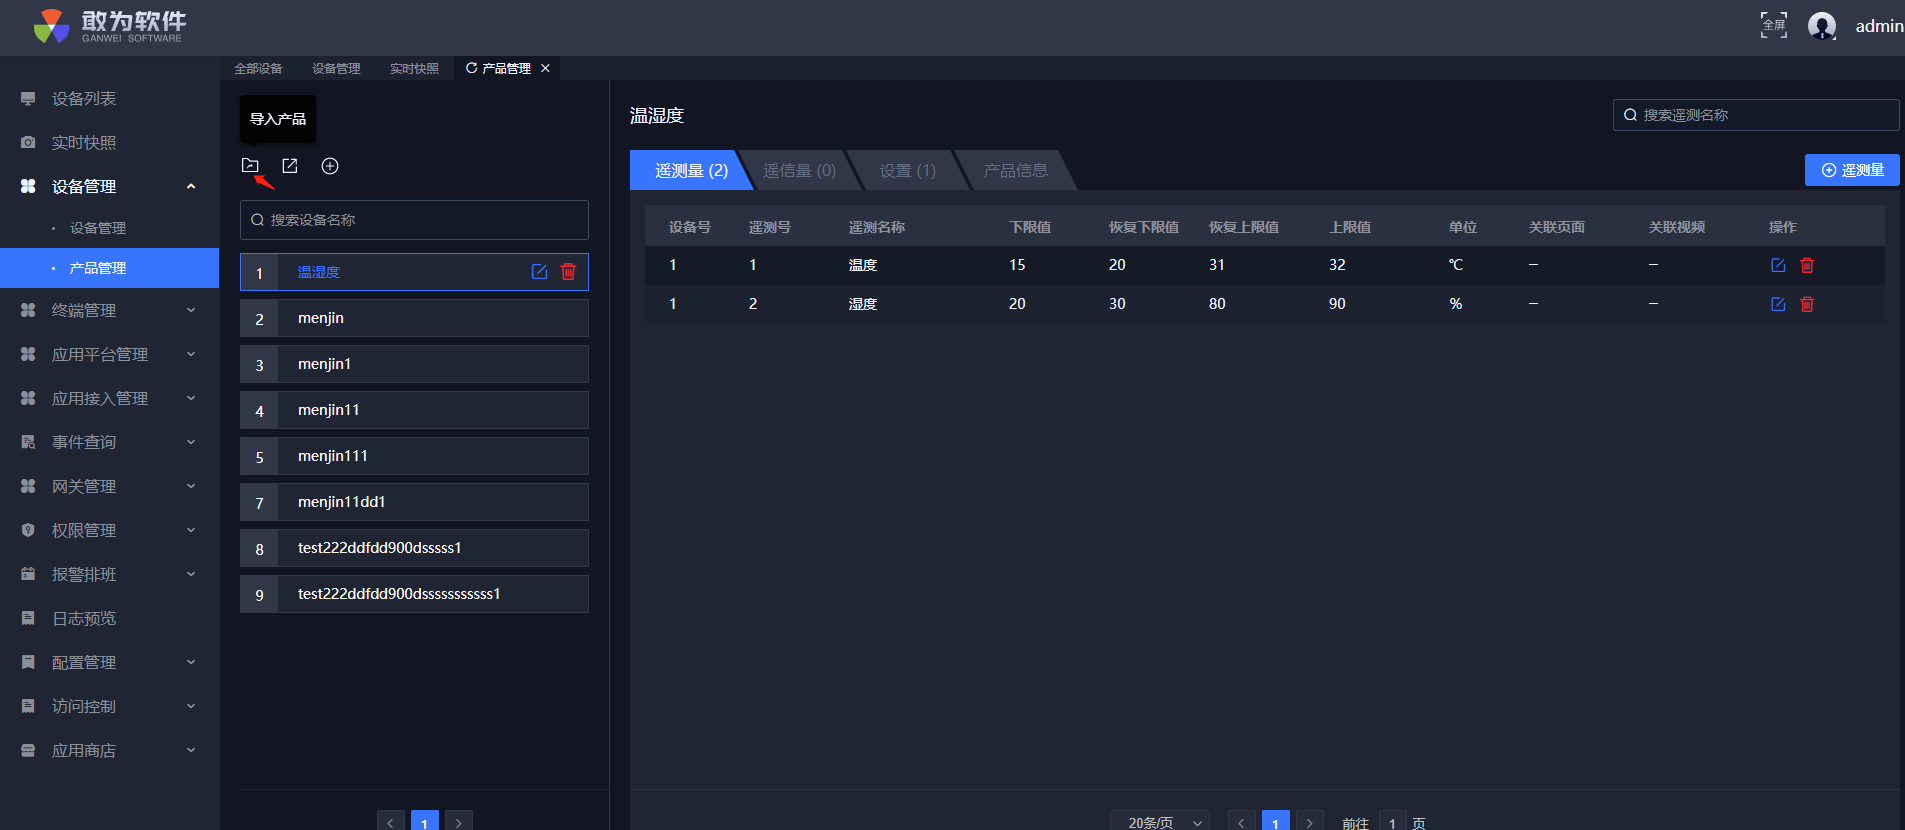1905x830 pixels.
Task: Click the 搜索设备名称 search field
Action: pos(414,220)
